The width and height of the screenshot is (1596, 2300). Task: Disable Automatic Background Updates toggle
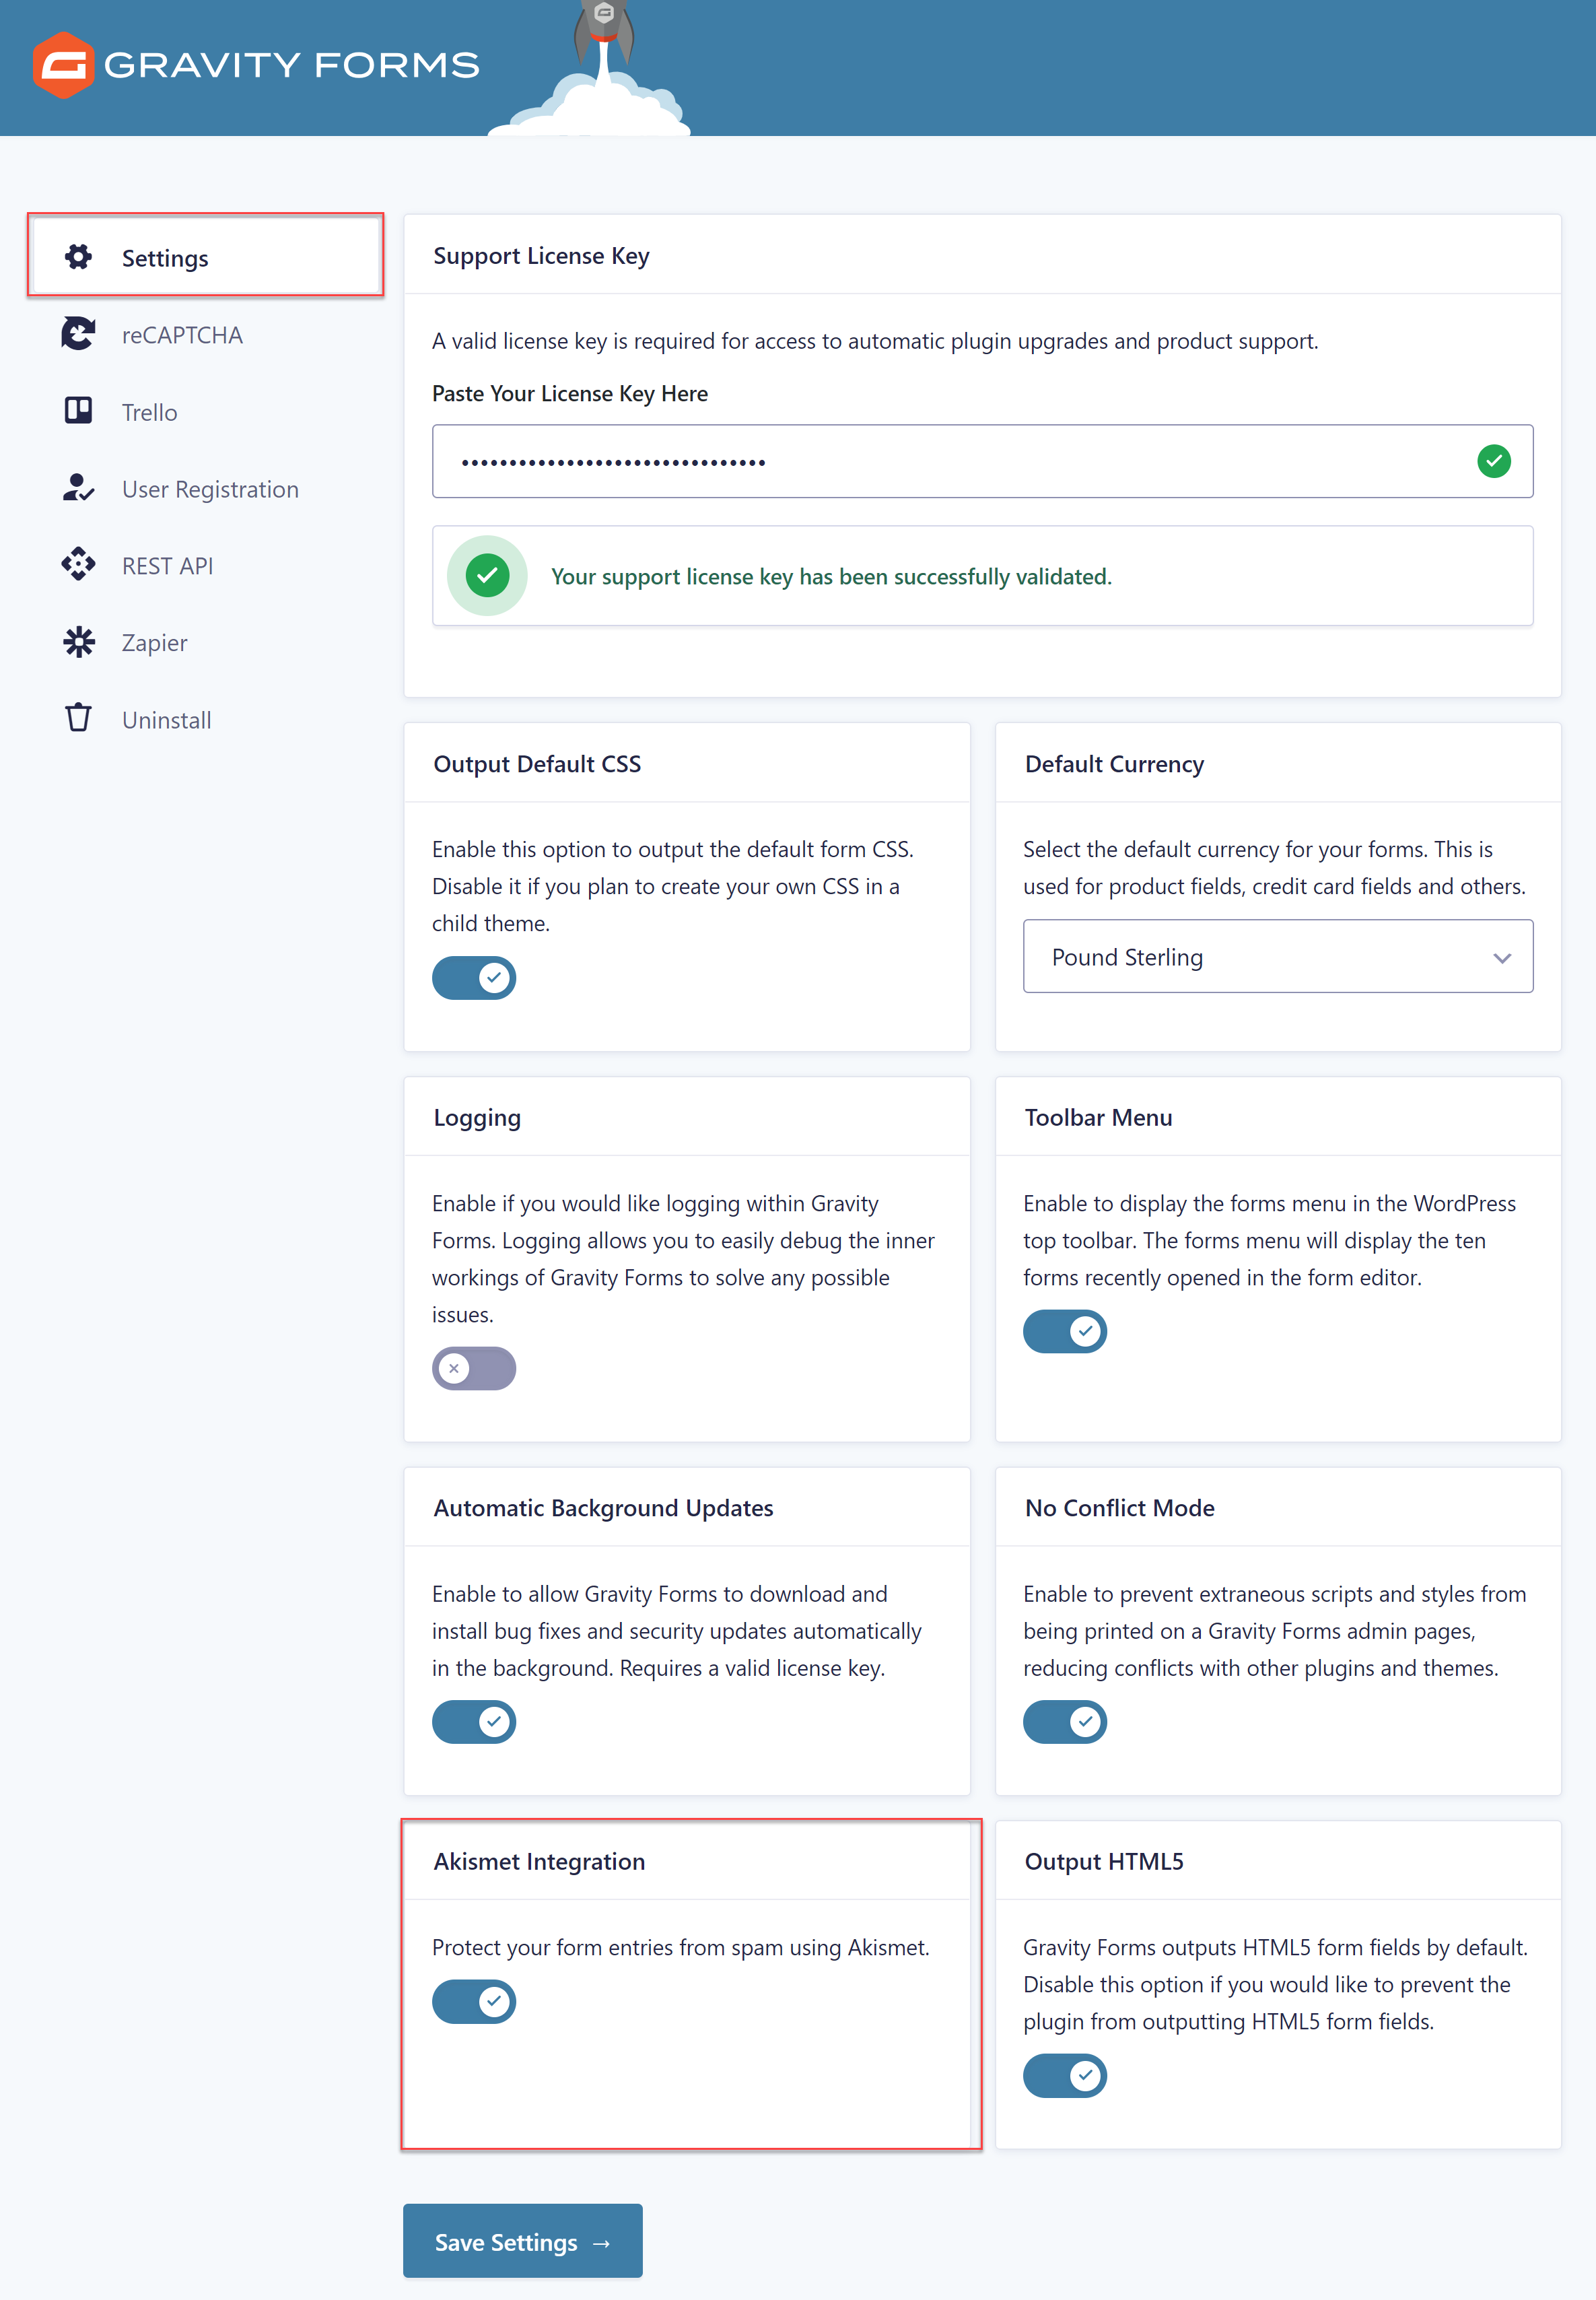tap(474, 1721)
